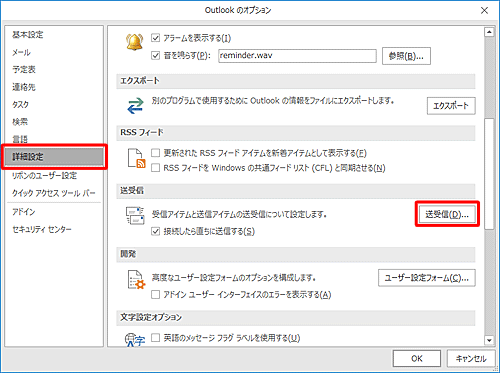Open 送受信(D)... settings button

[x=447, y=214]
